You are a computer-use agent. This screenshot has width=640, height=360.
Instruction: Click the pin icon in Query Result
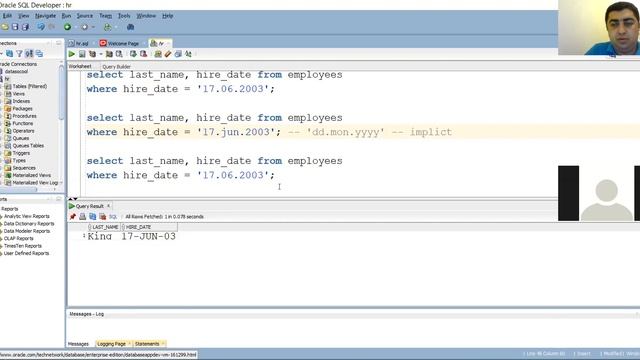tap(73, 217)
